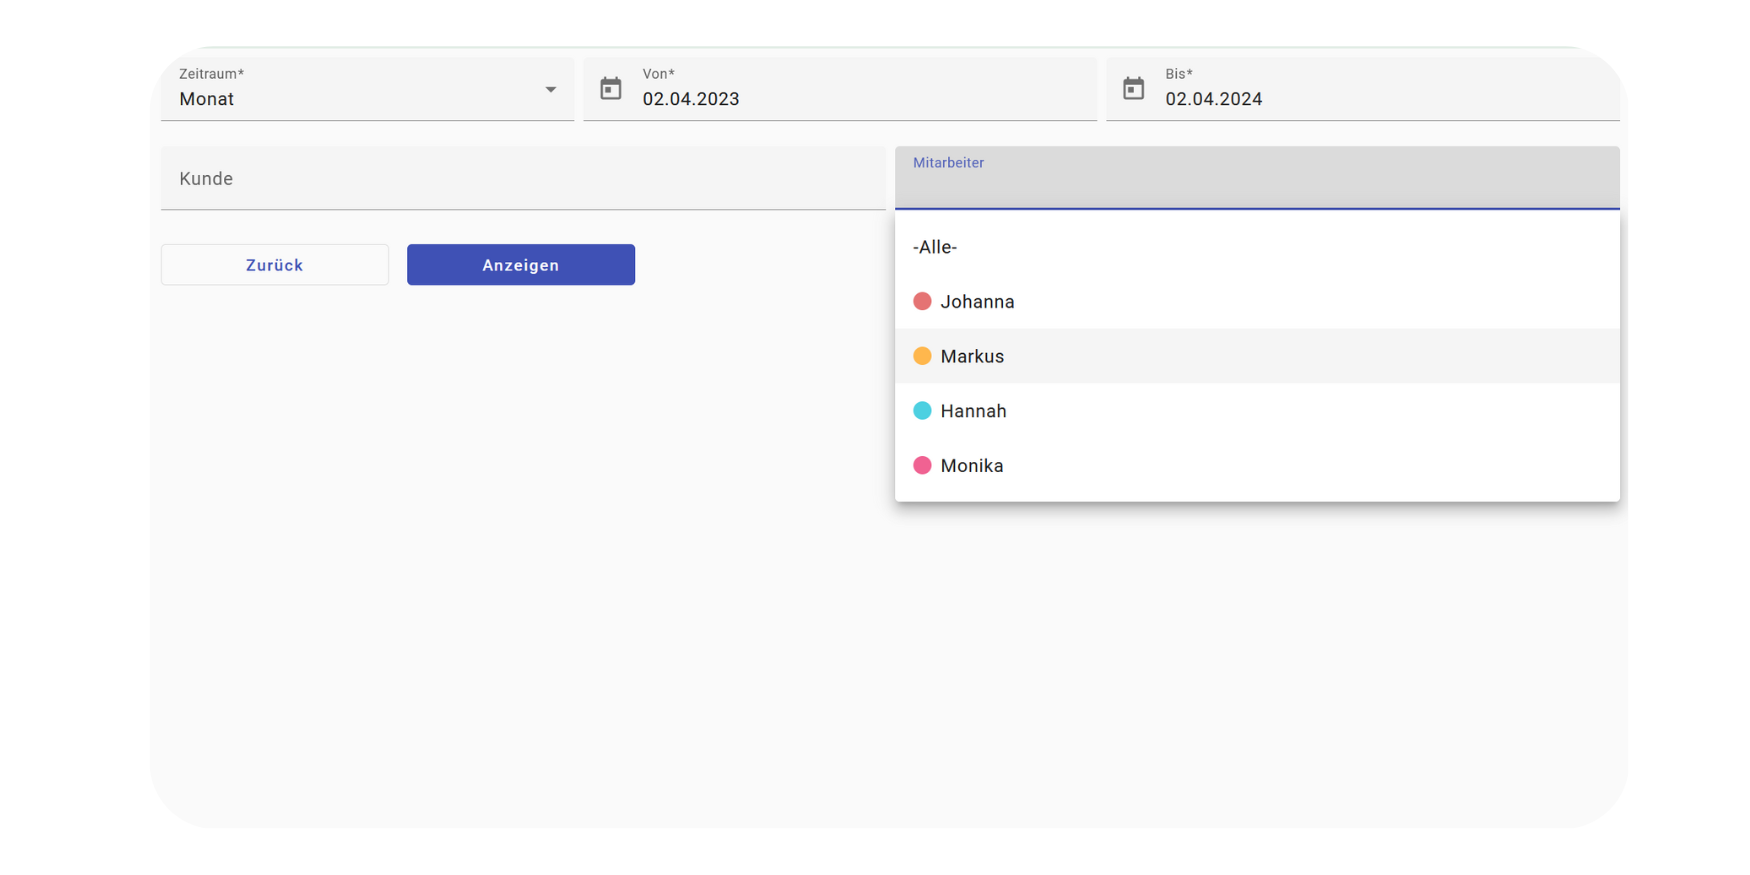Image resolution: width=1750 pixels, height=875 pixels.
Task: Click the Zurück button
Action: coord(275,265)
